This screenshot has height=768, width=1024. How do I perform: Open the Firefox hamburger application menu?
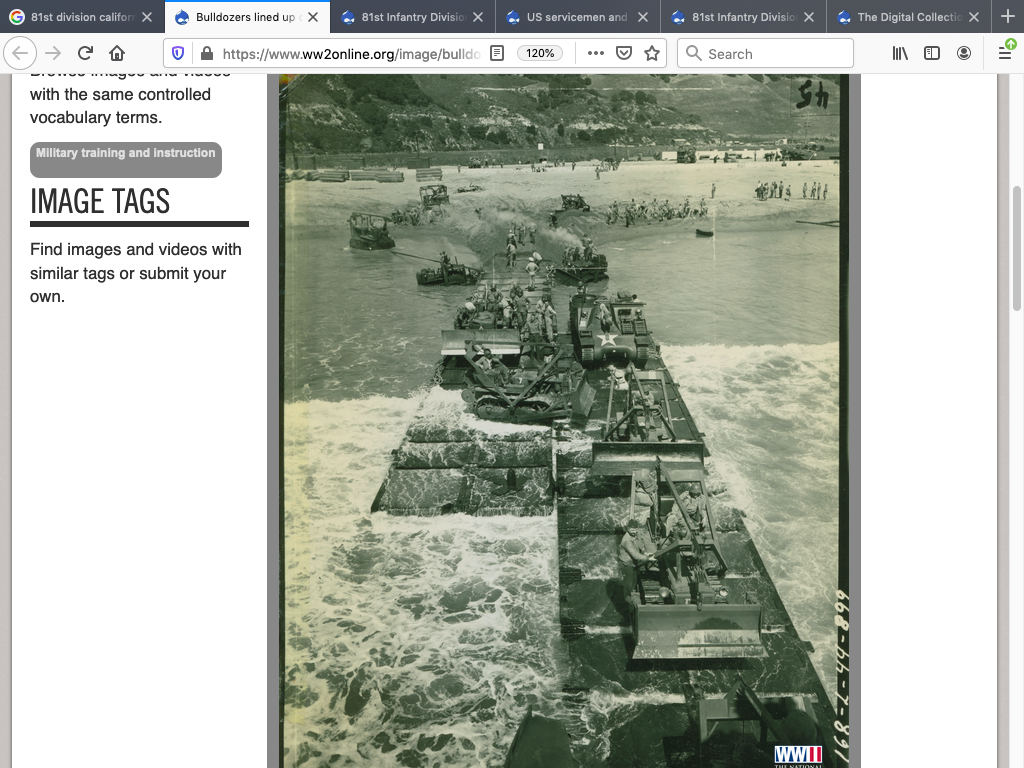point(1005,54)
